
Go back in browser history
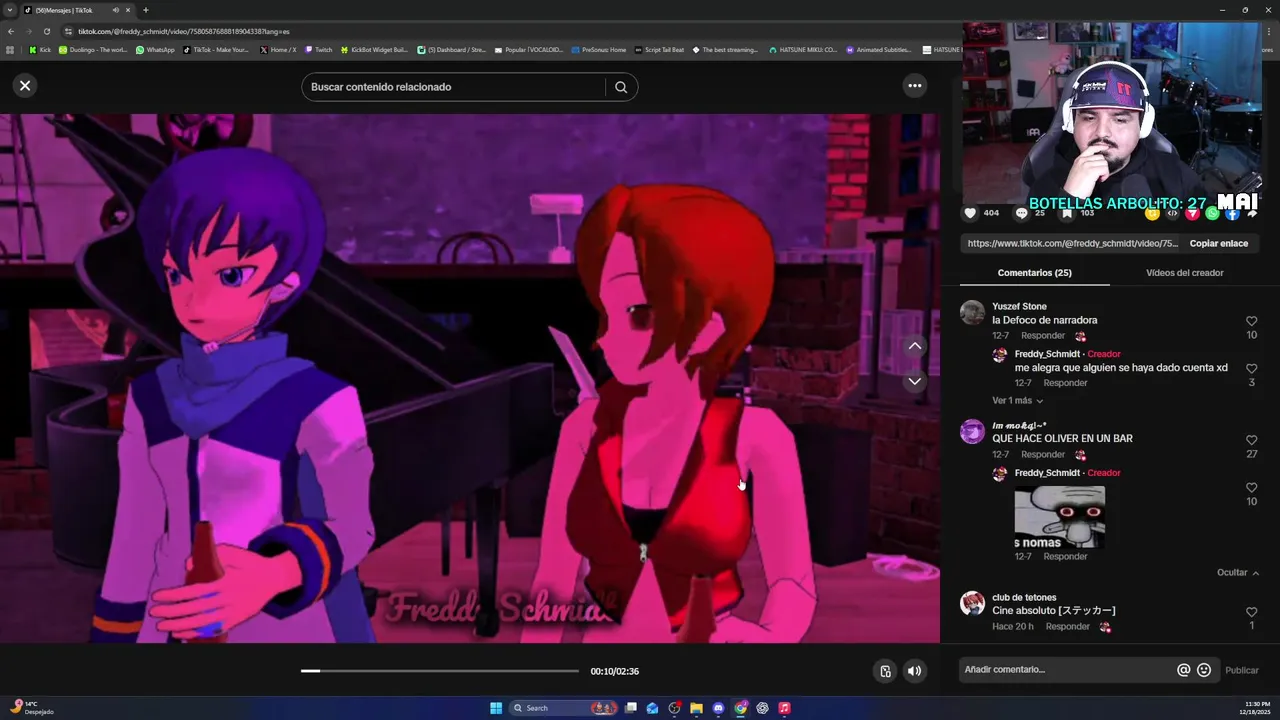(x=11, y=31)
